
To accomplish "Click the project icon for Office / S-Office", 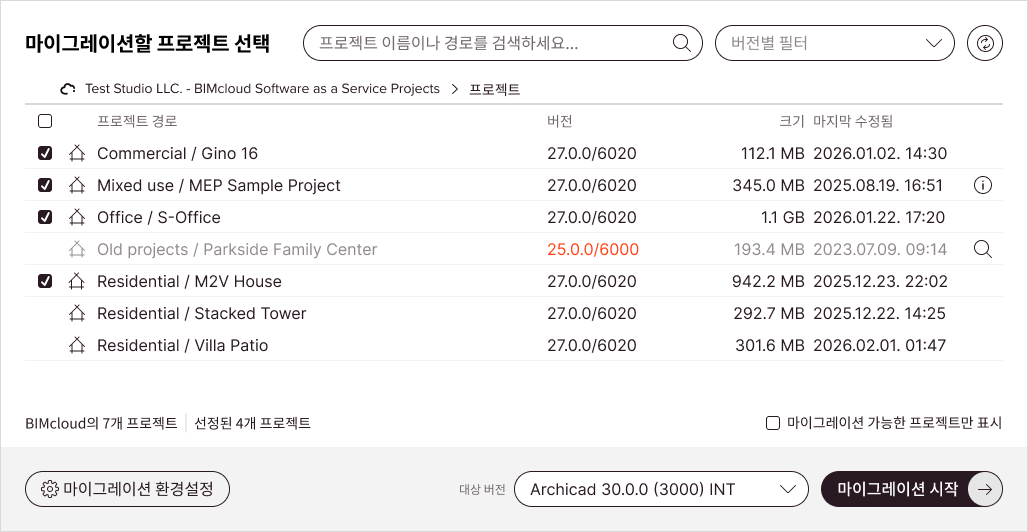I will pos(77,217).
